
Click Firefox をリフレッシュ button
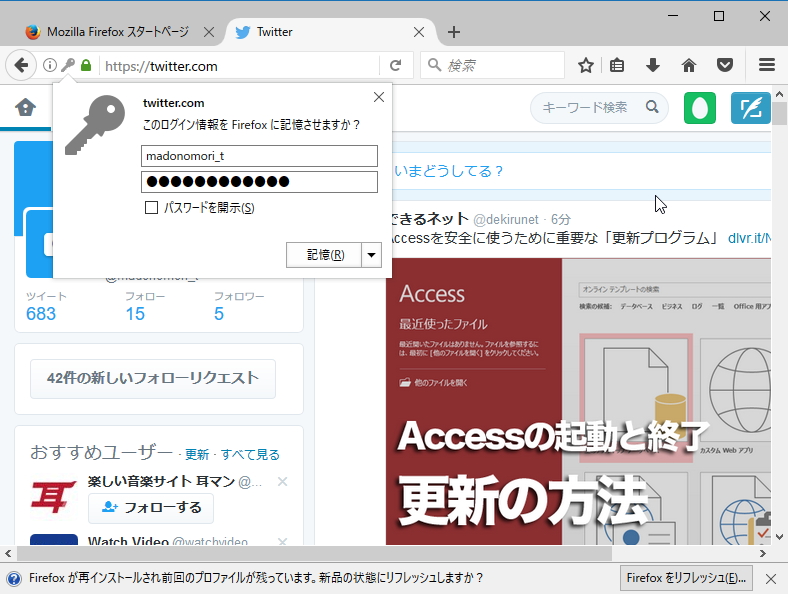(x=686, y=578)
